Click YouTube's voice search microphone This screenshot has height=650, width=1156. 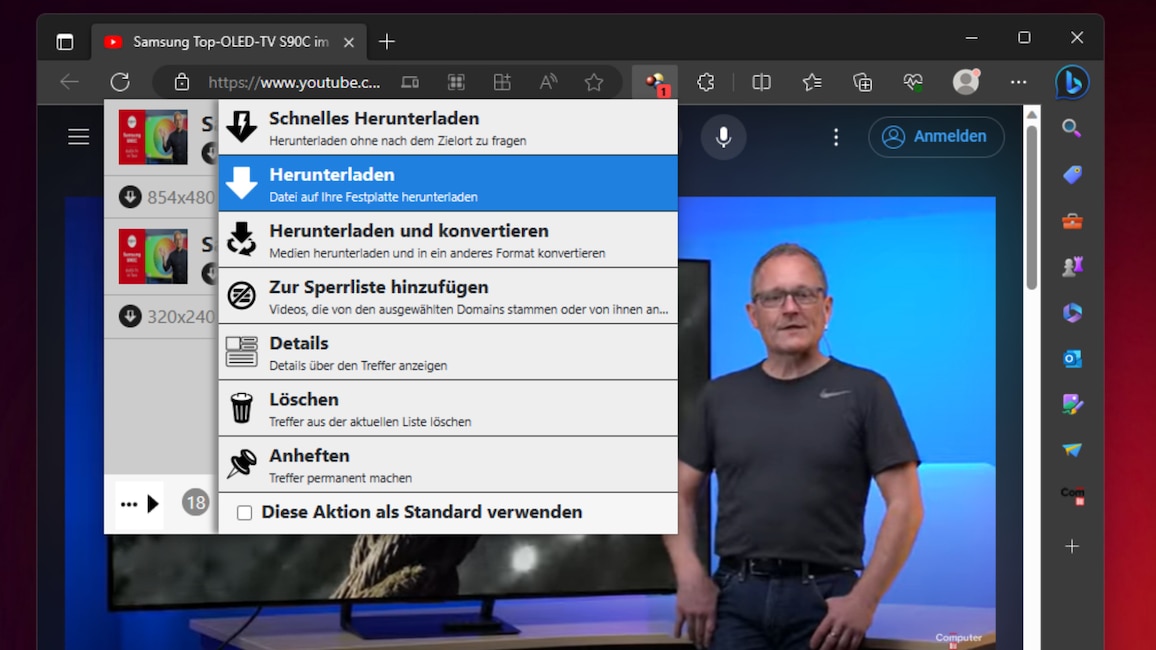click(723, 136)
